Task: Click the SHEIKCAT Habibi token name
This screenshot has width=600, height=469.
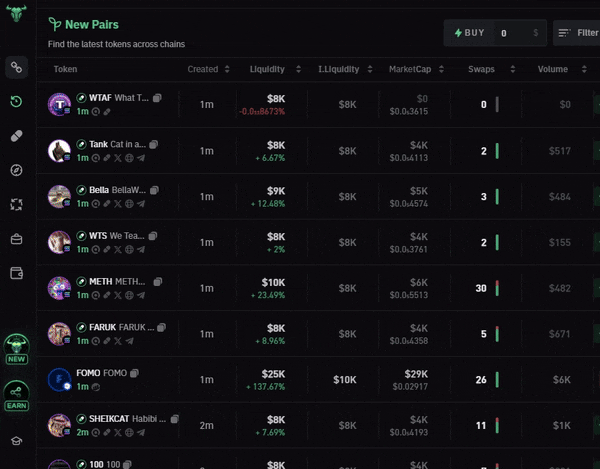Action: (127, 419)
